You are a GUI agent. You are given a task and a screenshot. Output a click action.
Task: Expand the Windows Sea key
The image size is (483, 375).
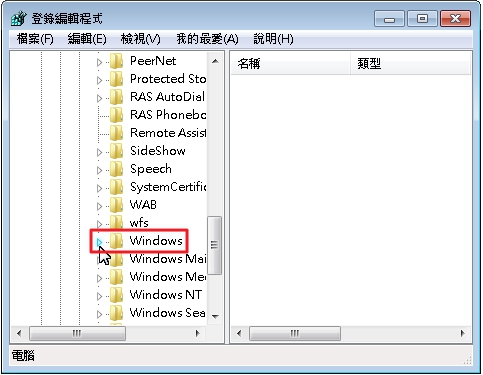[x=99, y=314]
